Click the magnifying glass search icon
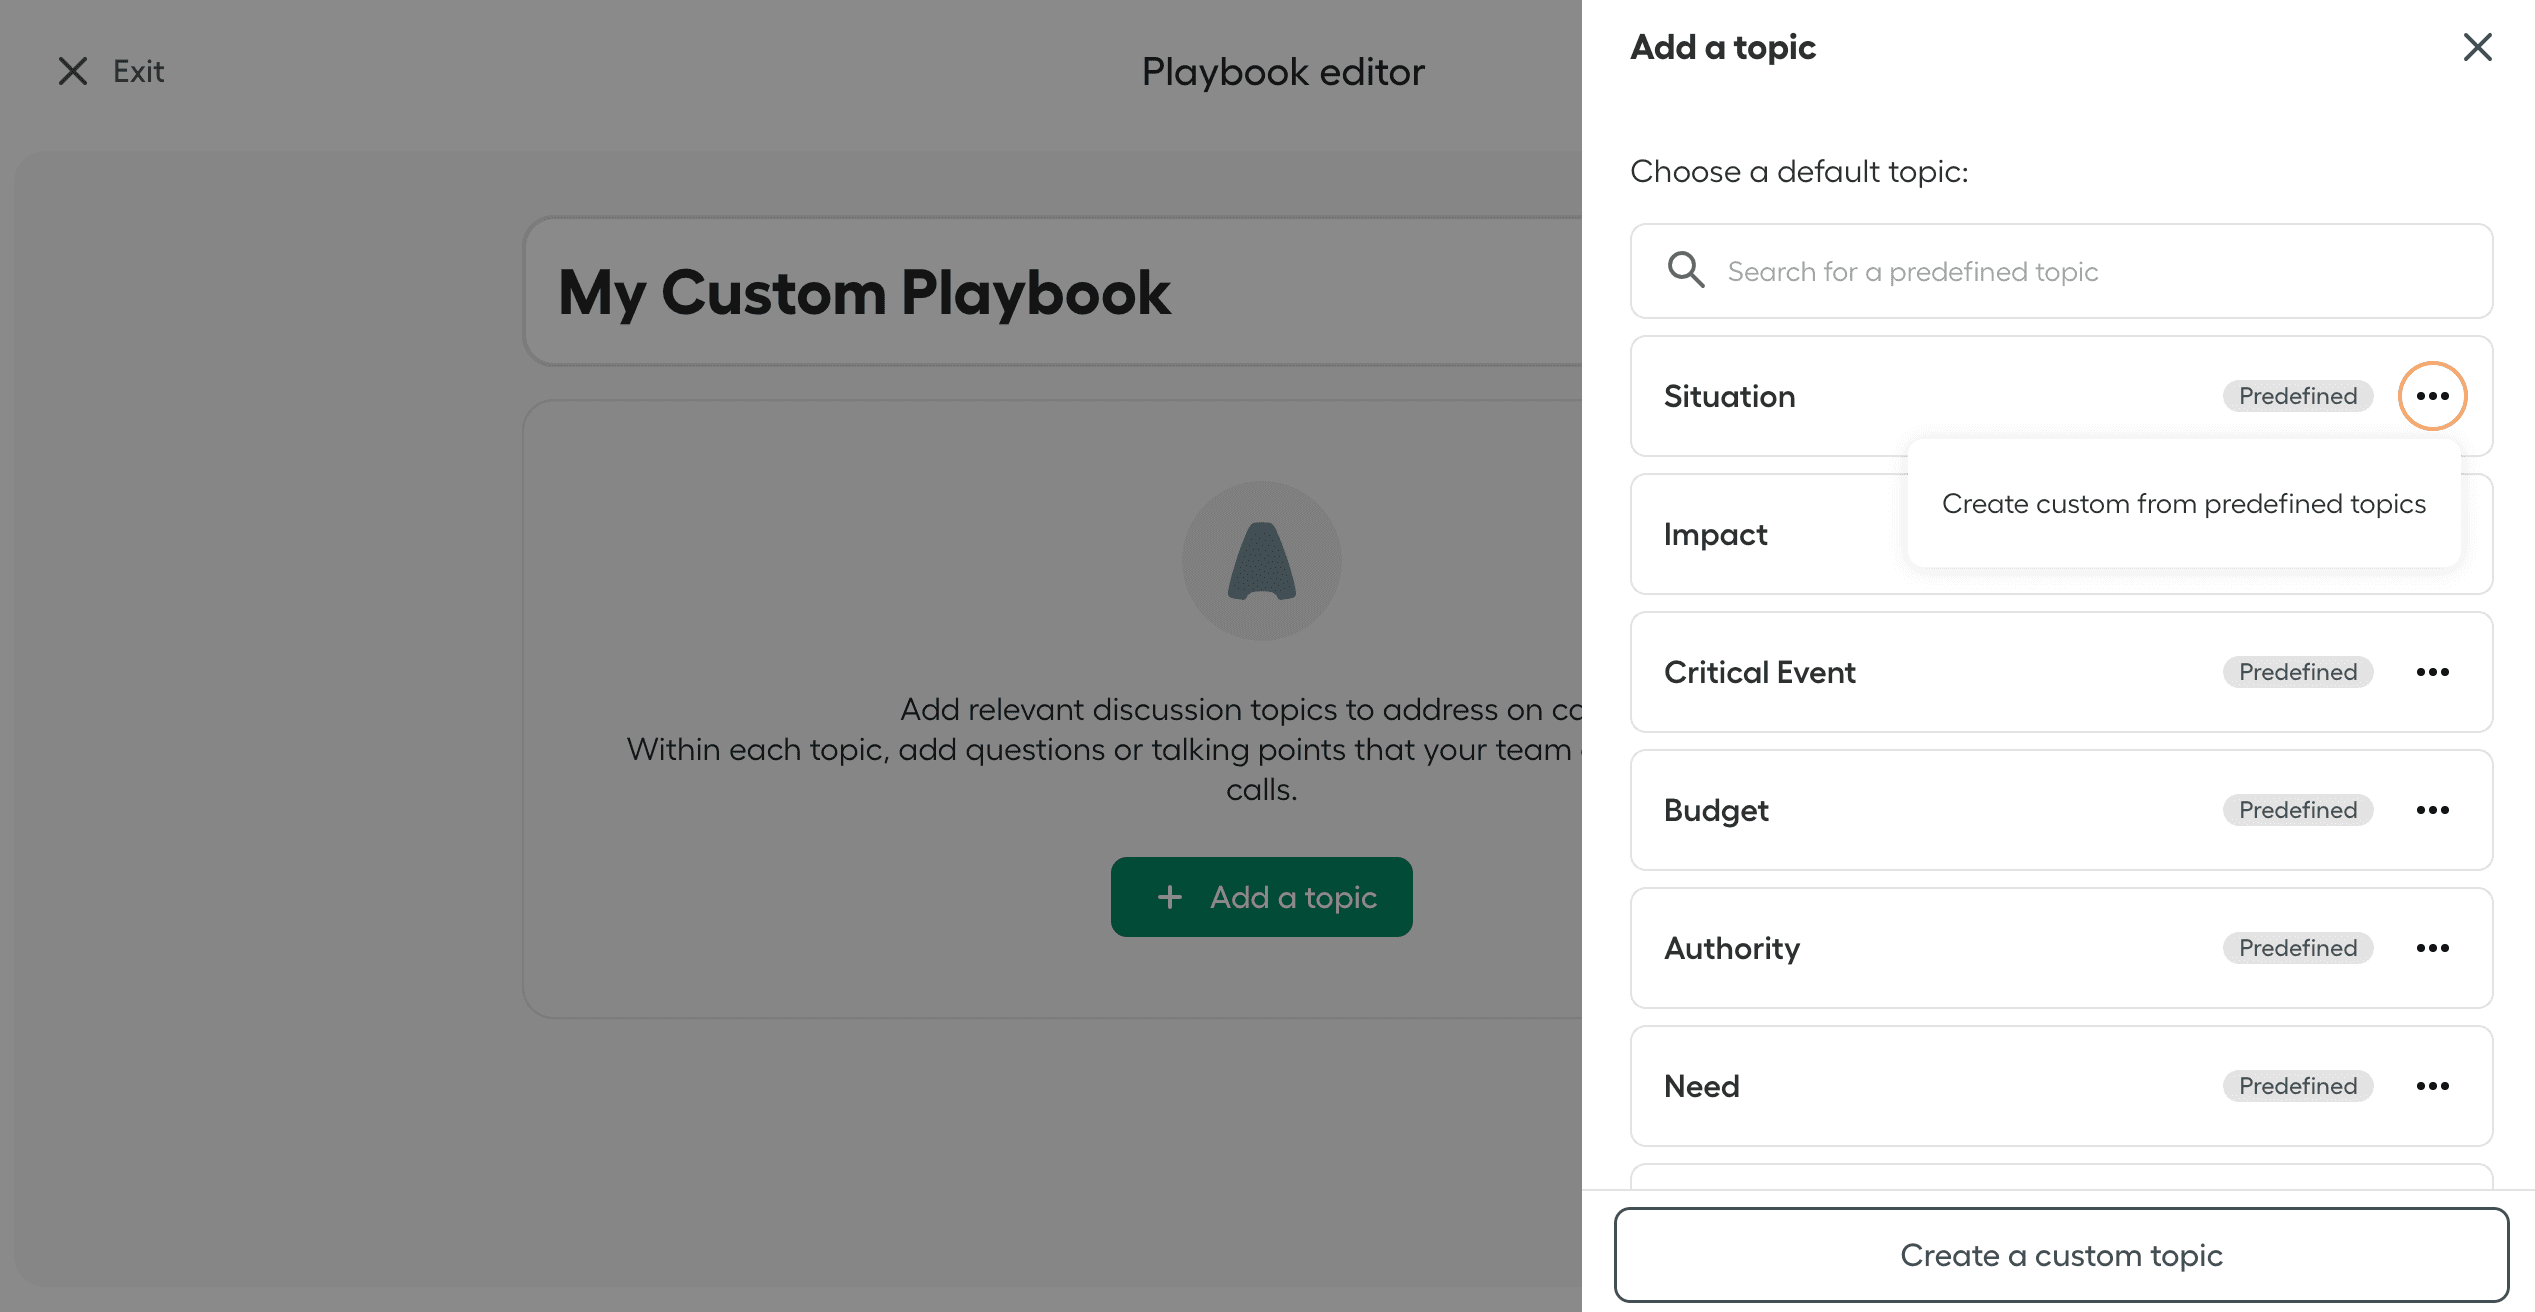 tap(1685, 270)
